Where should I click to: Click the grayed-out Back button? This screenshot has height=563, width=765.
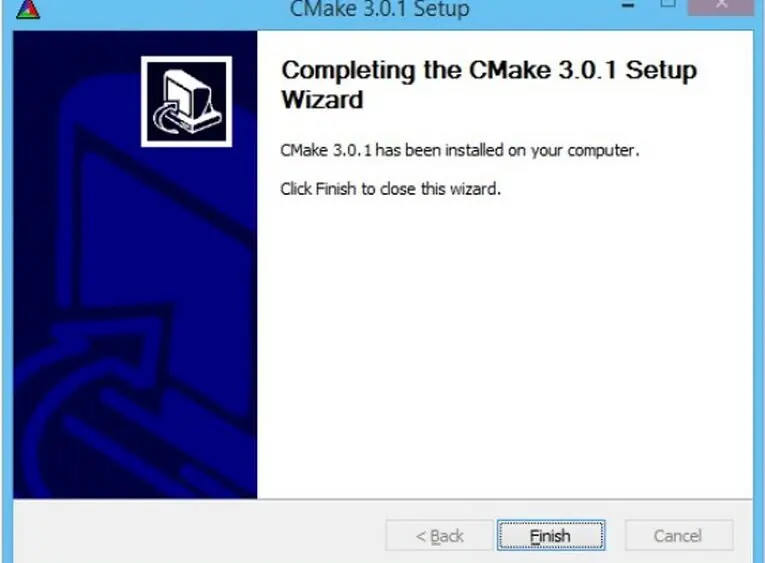(x=439, y=535)
